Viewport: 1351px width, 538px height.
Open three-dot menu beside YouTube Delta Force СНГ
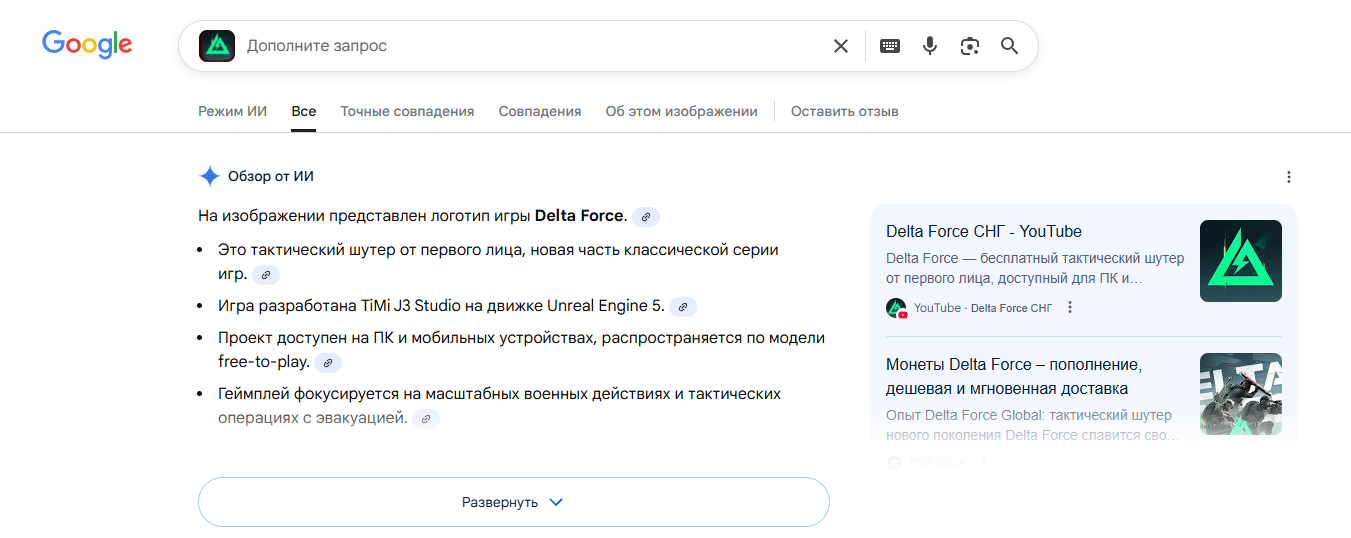pos(1070,308)
